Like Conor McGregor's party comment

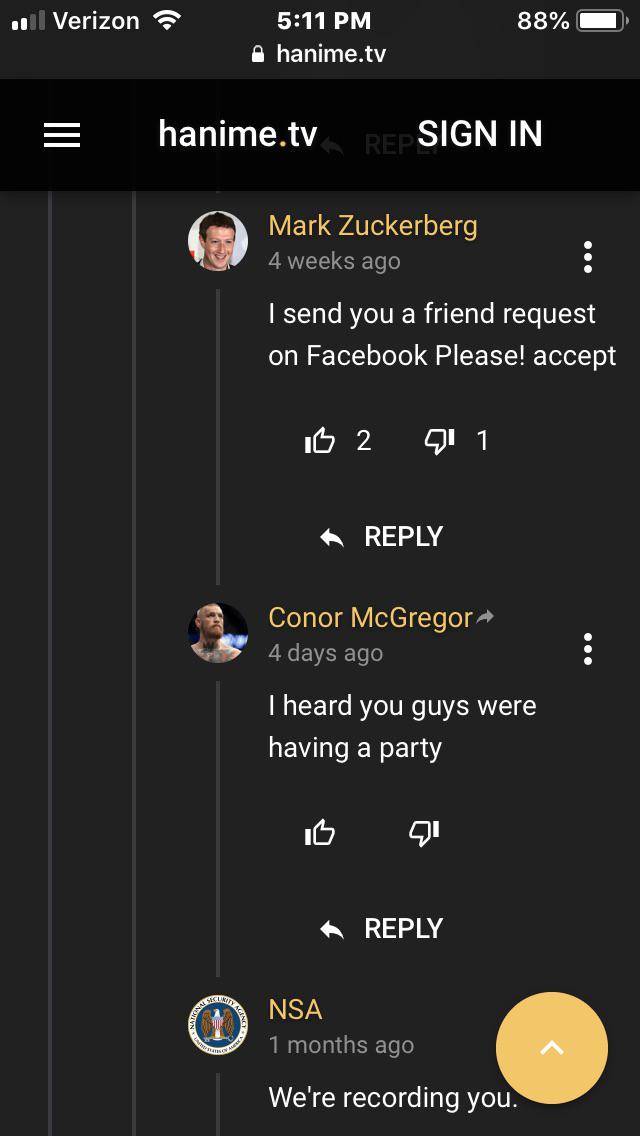[320, 832]
